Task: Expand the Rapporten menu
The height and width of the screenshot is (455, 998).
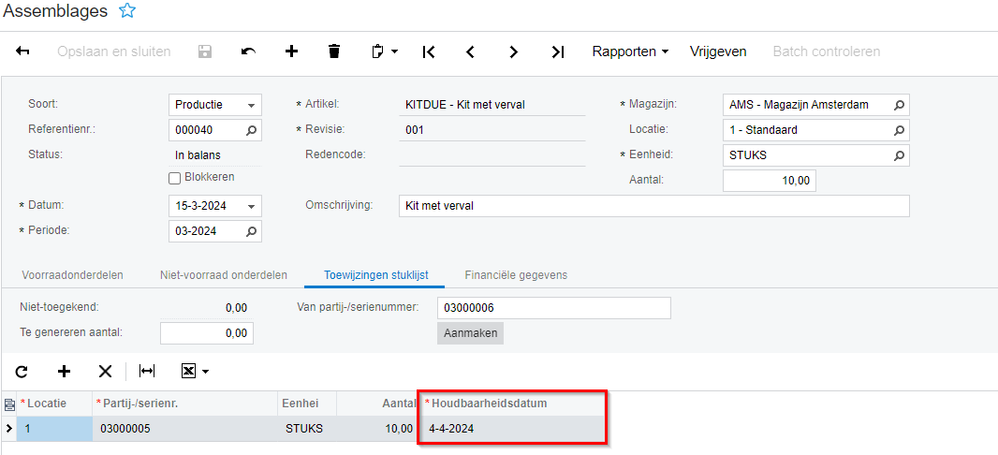Action: pos(630,51)
